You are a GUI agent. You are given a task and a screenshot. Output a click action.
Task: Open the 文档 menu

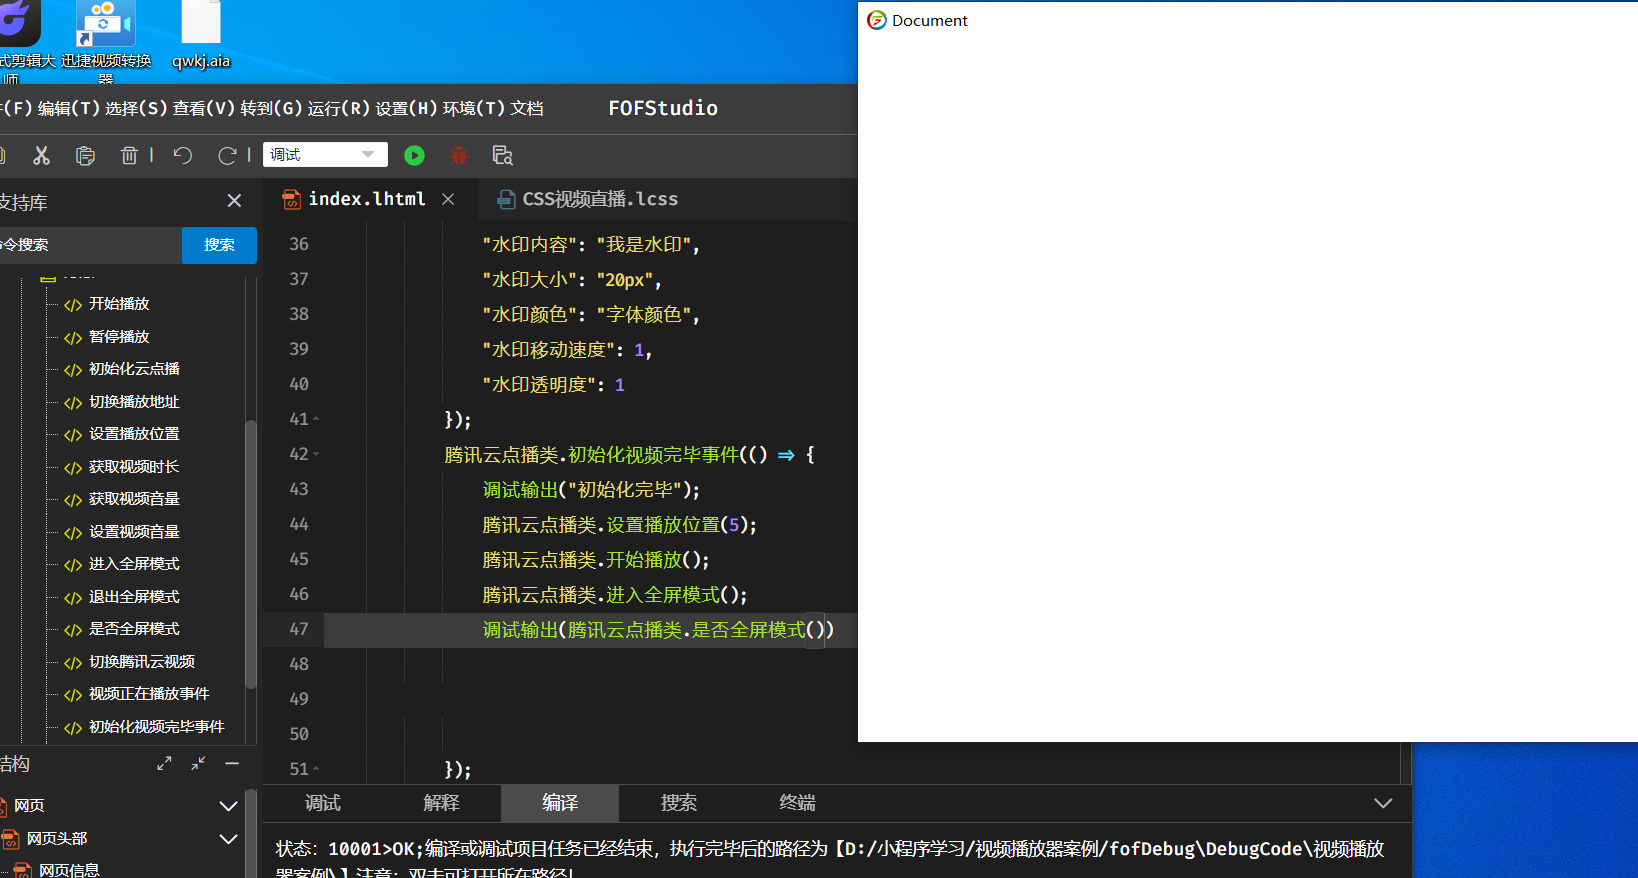coord(527,108)
